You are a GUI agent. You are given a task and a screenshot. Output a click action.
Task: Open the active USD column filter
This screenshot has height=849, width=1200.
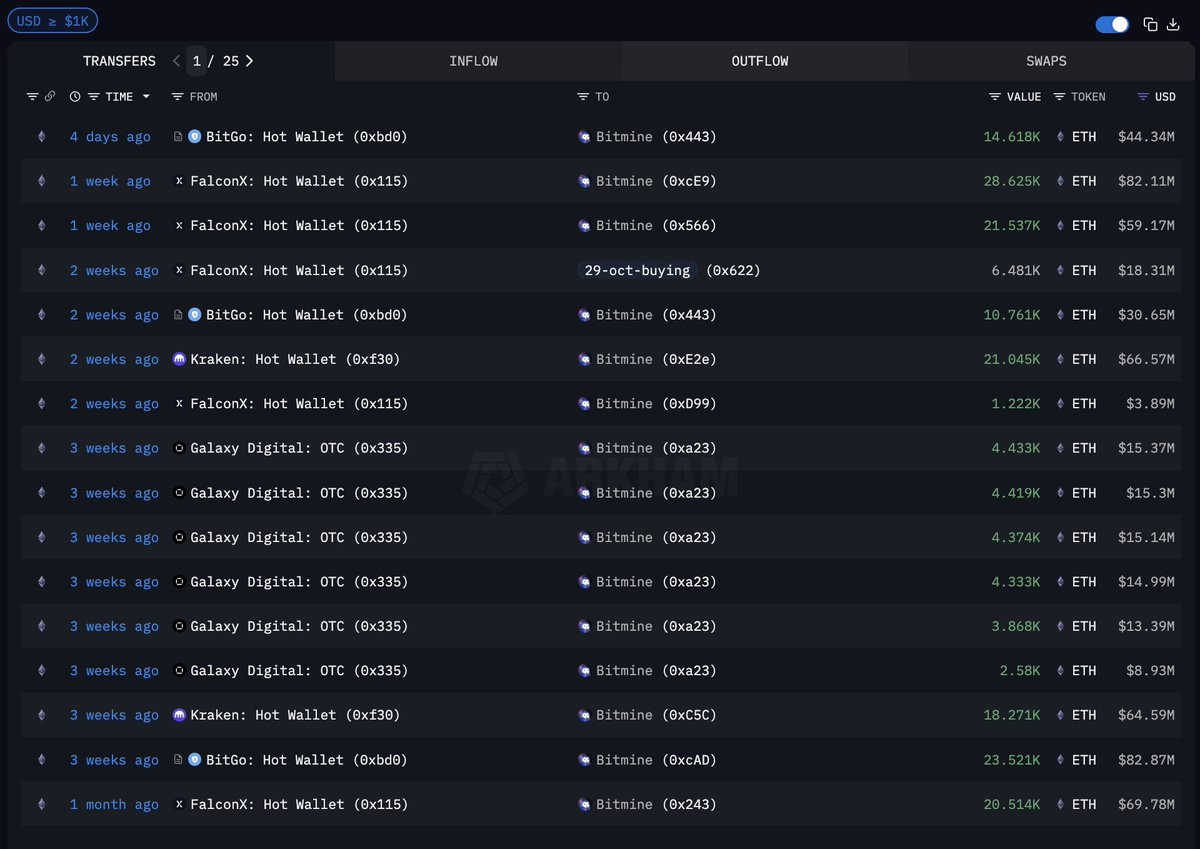[x=1143, y=97]
